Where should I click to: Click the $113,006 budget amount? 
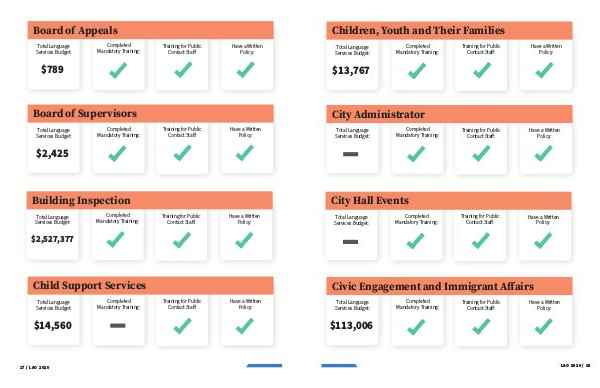tap(351, 326)
